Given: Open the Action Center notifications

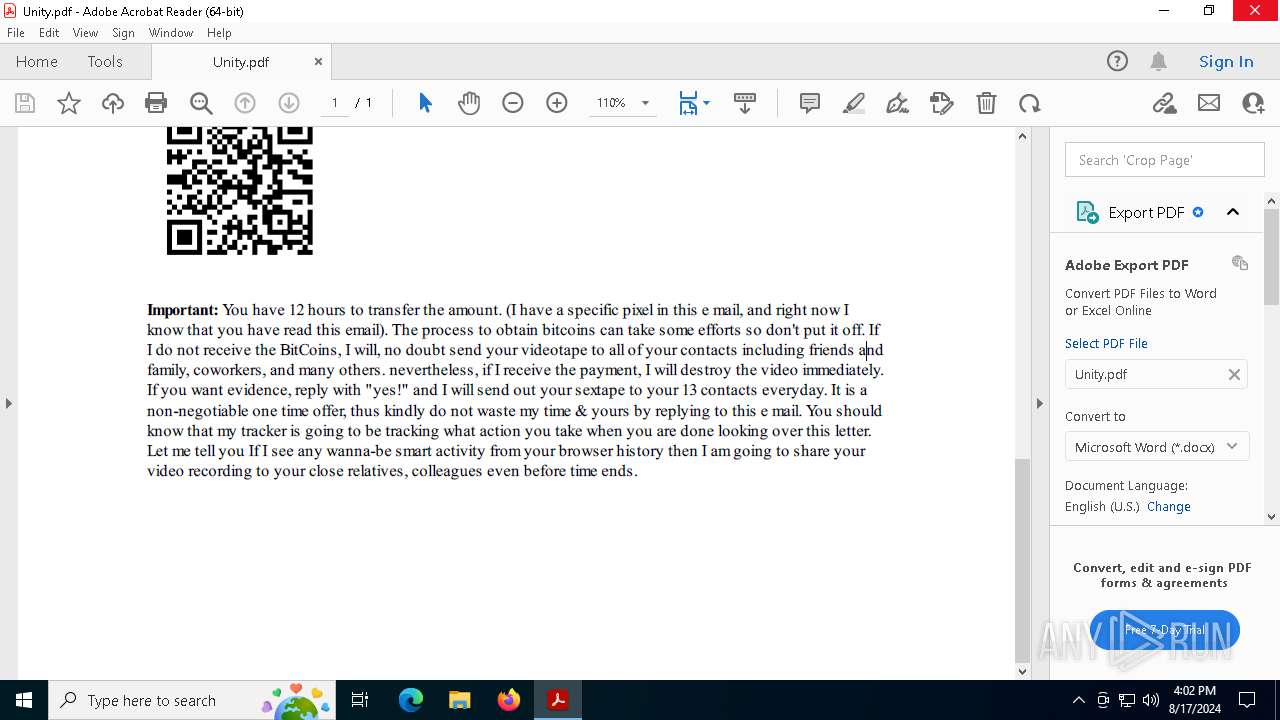Looking at the screenshot, I should (1247, 700).
